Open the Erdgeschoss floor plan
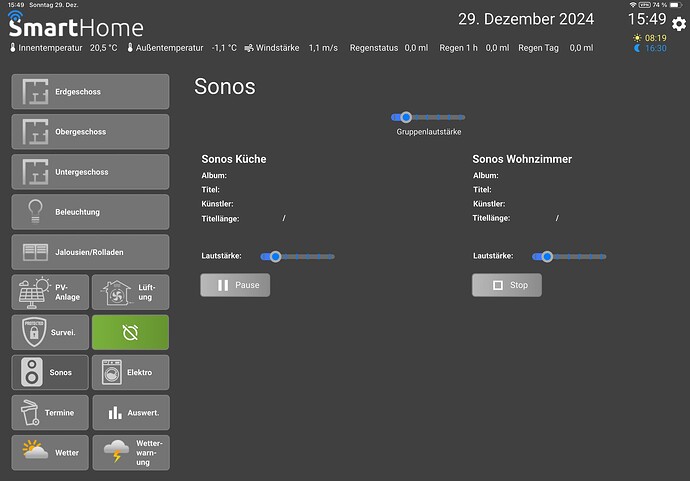 click(x=90, y=92)
